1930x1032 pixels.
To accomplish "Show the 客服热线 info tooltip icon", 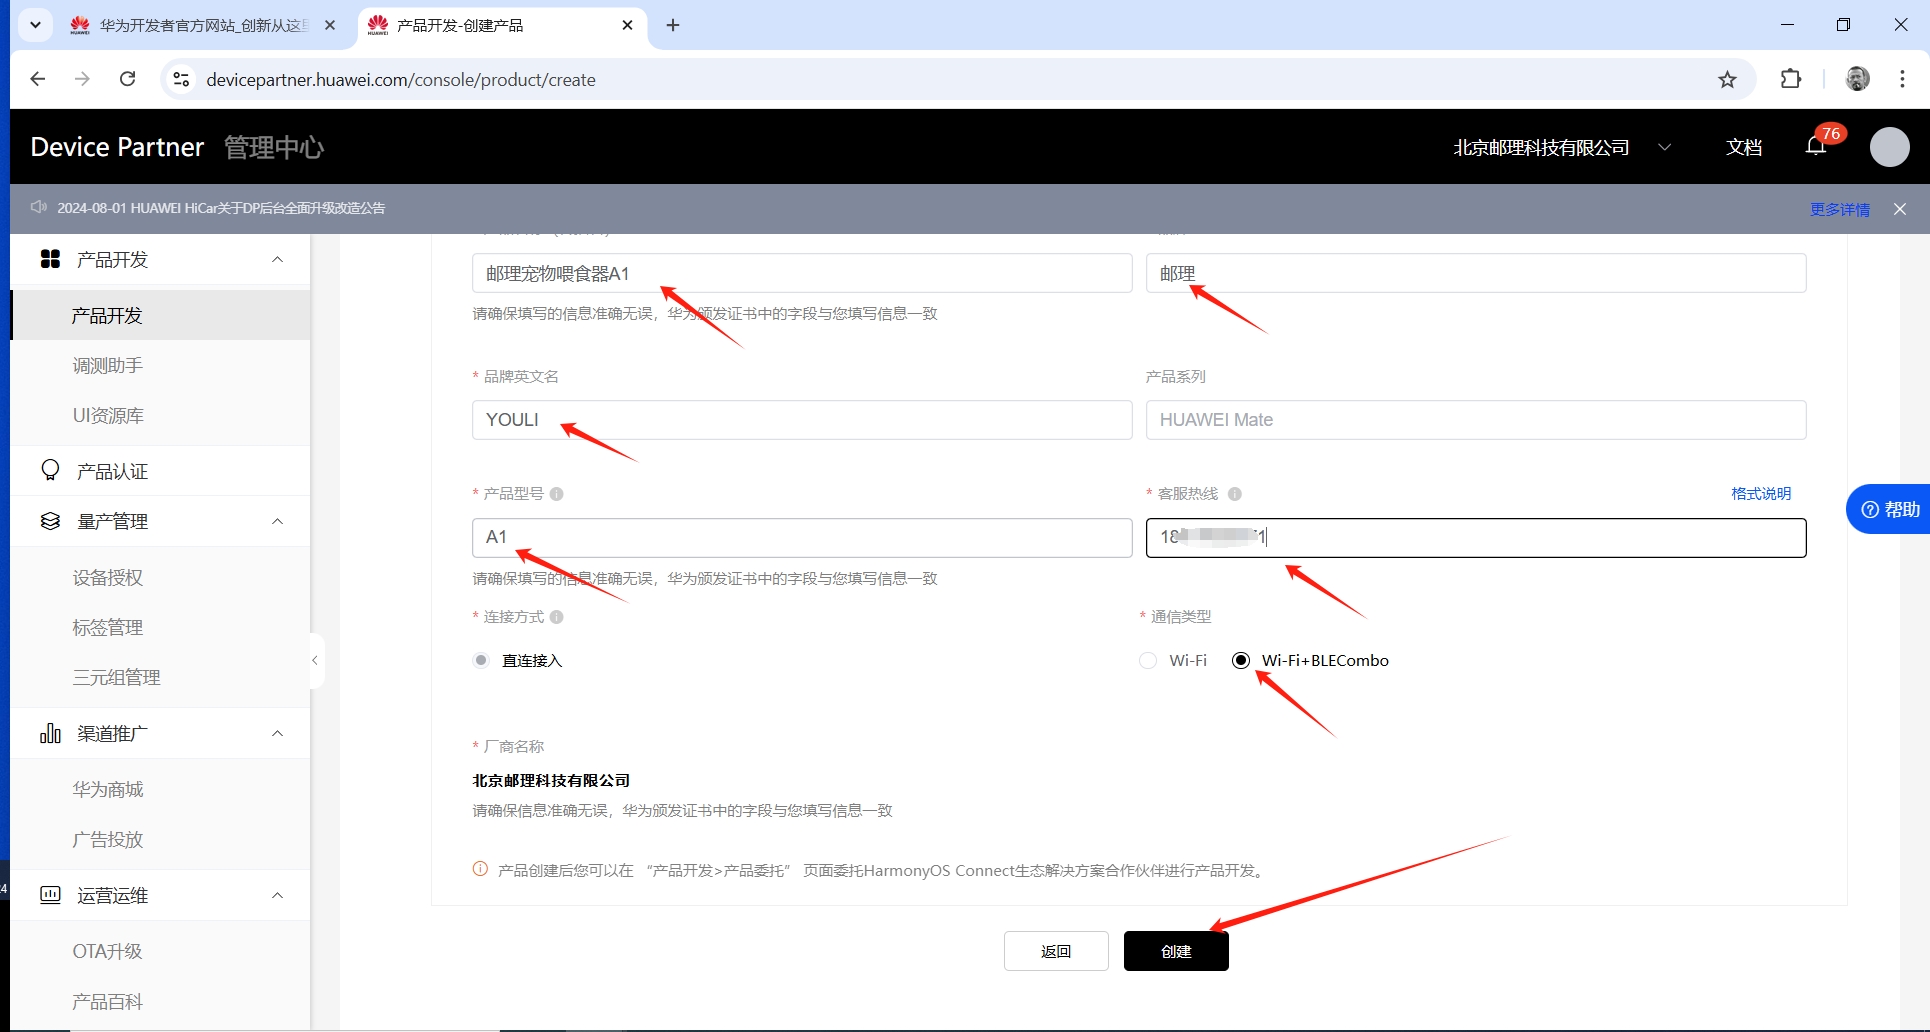I will (x=1234, y=493).
